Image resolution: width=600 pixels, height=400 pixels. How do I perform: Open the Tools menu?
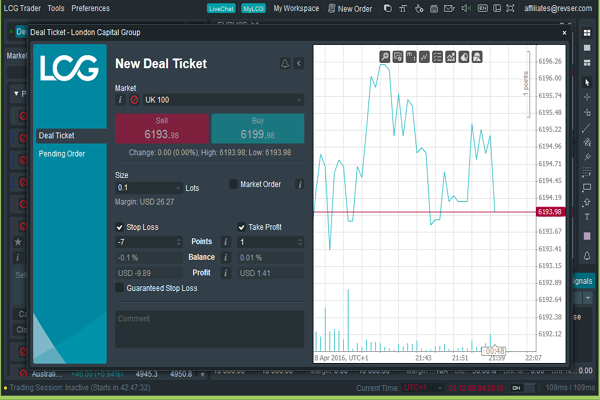(56, 8)
